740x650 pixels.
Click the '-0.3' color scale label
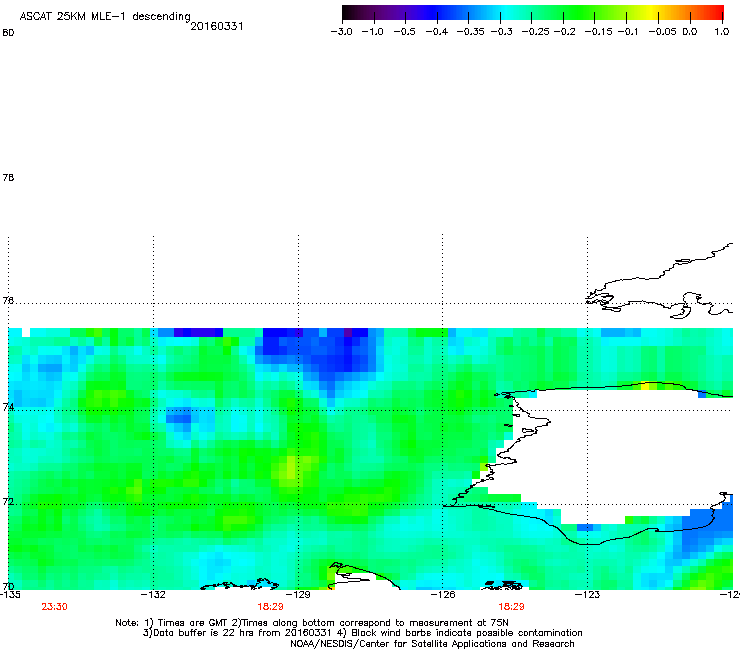502,32
